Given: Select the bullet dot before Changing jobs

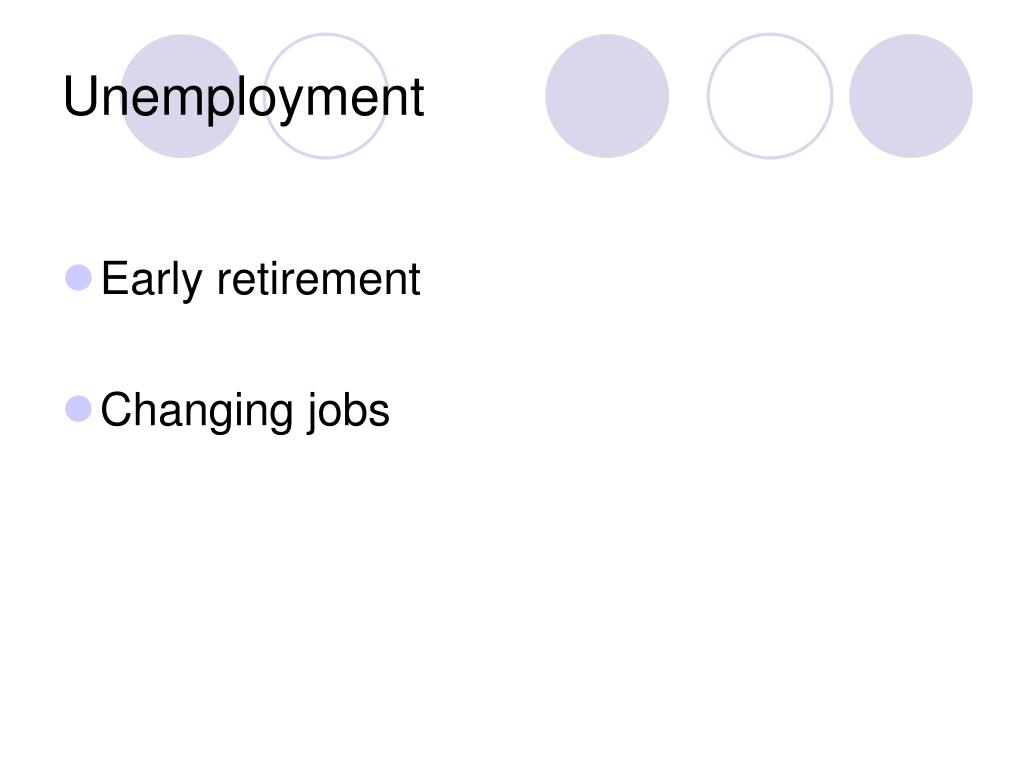Looking at the screenshot, I should point(78,409).
